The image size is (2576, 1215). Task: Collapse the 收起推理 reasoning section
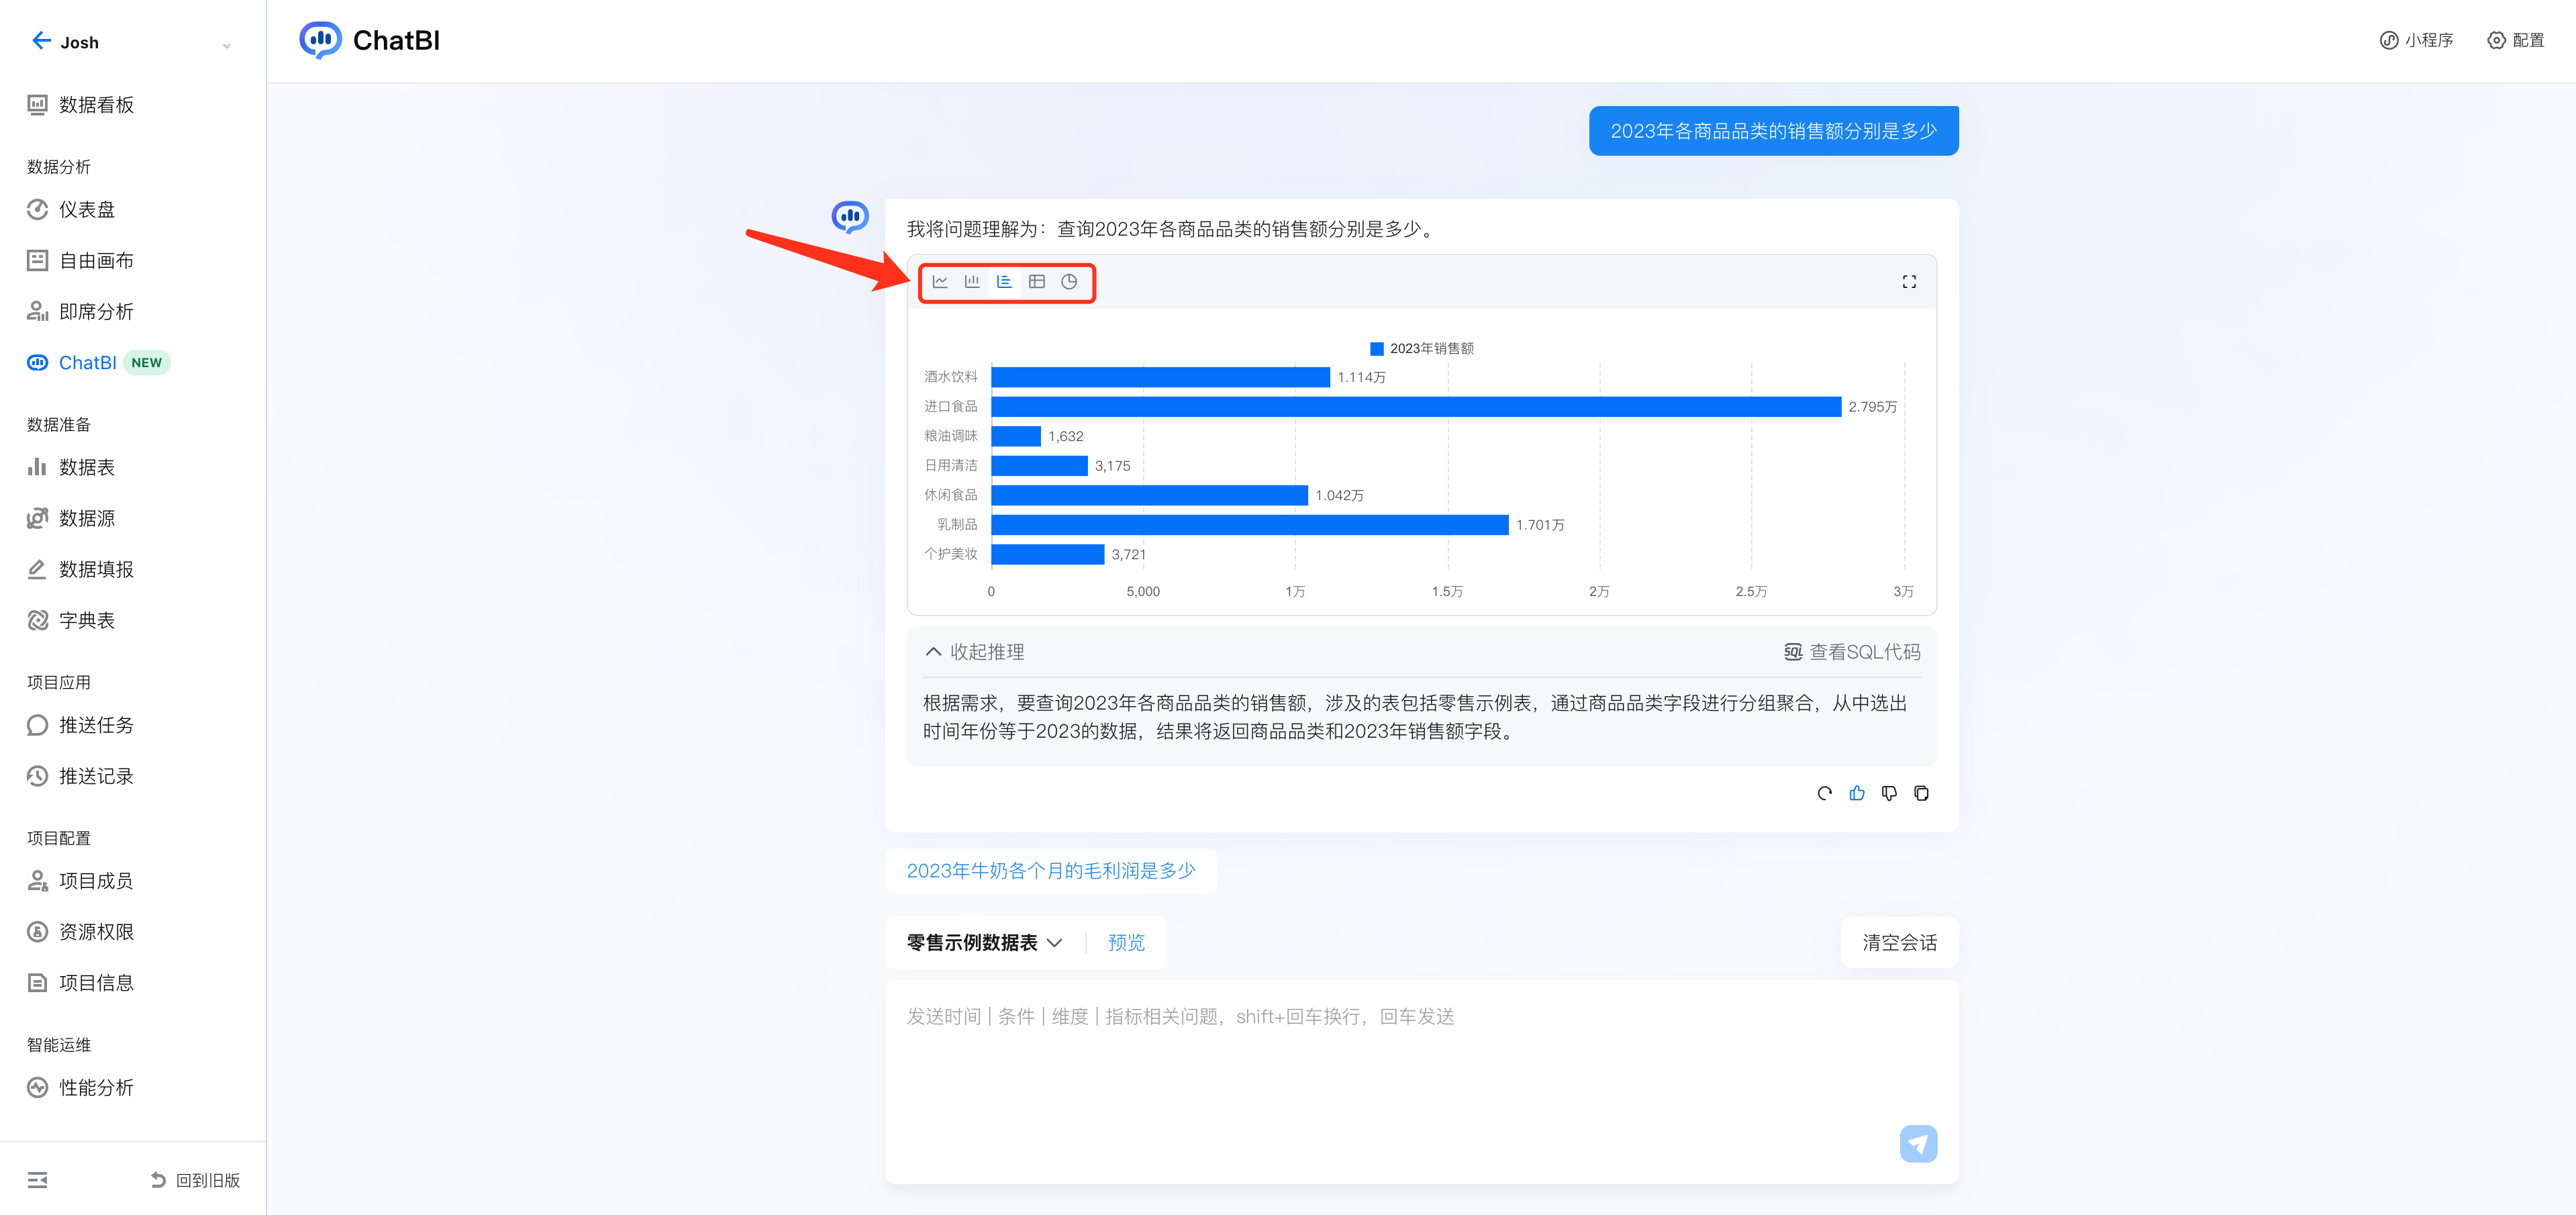(975, 652)
